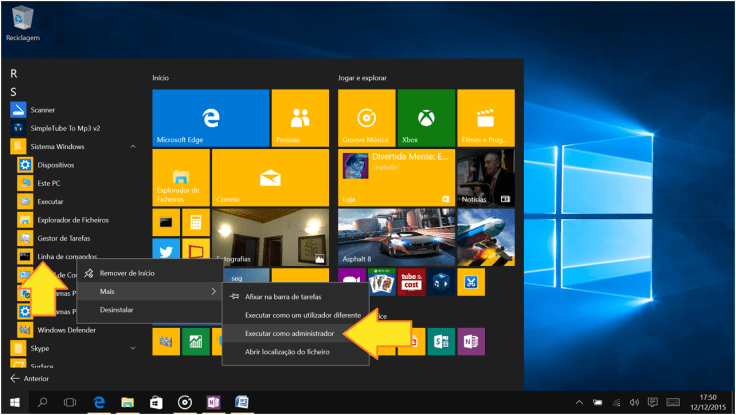
Task: Open the Correio mail tile
Action: coord(269,178)
